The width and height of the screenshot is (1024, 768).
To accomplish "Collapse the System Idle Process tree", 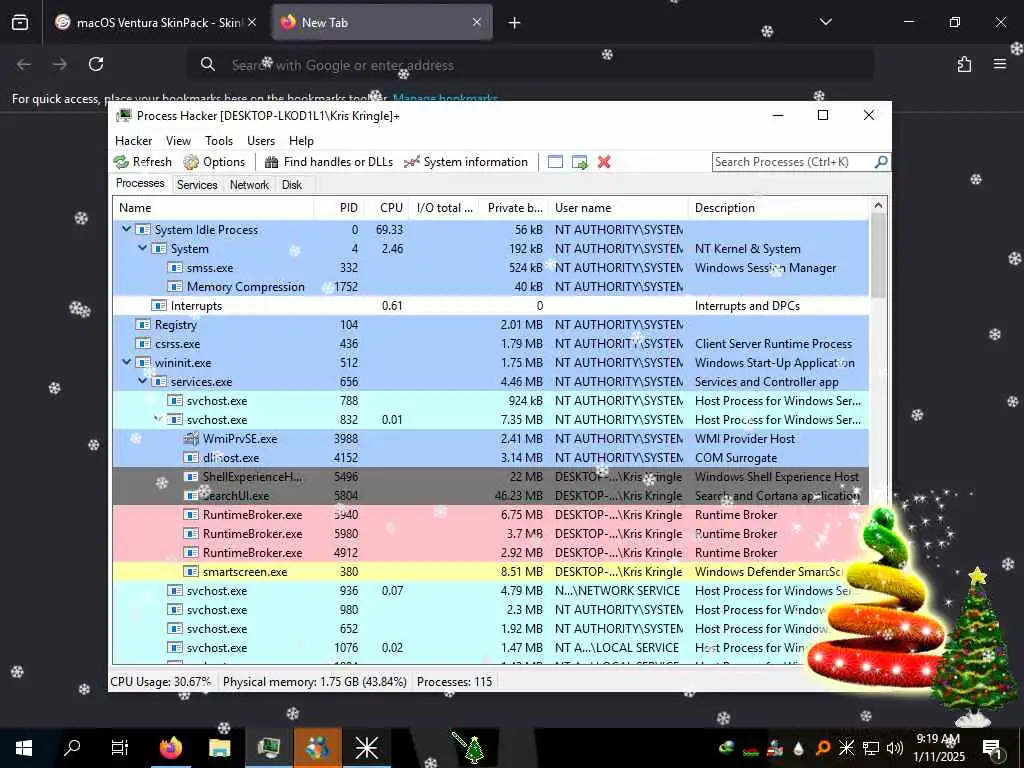I will 127,229.
